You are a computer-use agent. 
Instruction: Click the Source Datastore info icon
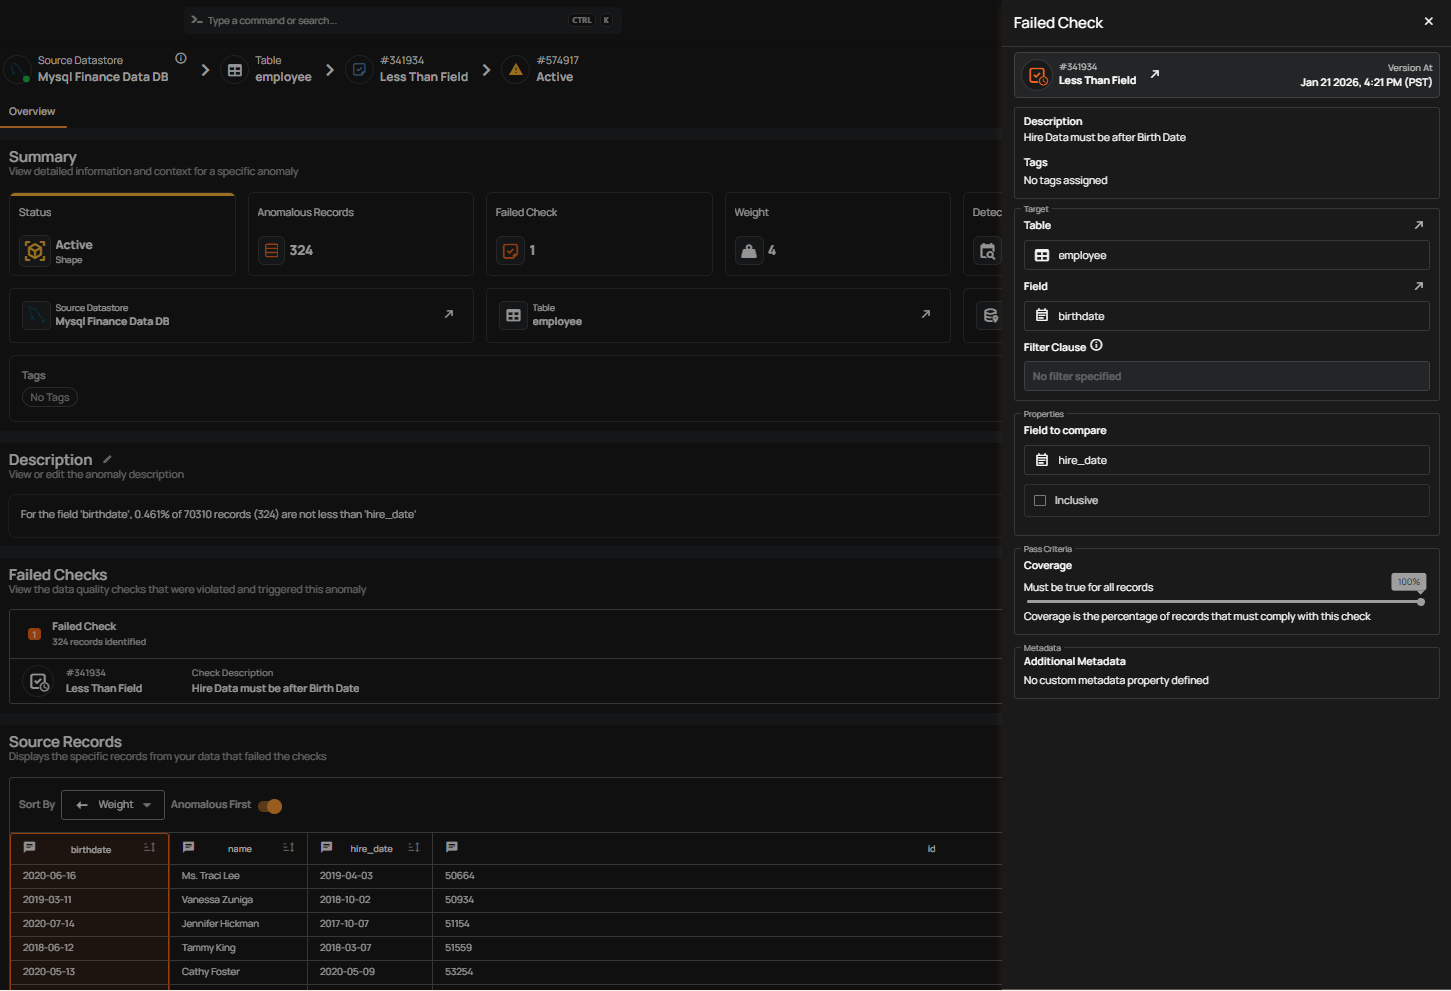coord(181,58)
